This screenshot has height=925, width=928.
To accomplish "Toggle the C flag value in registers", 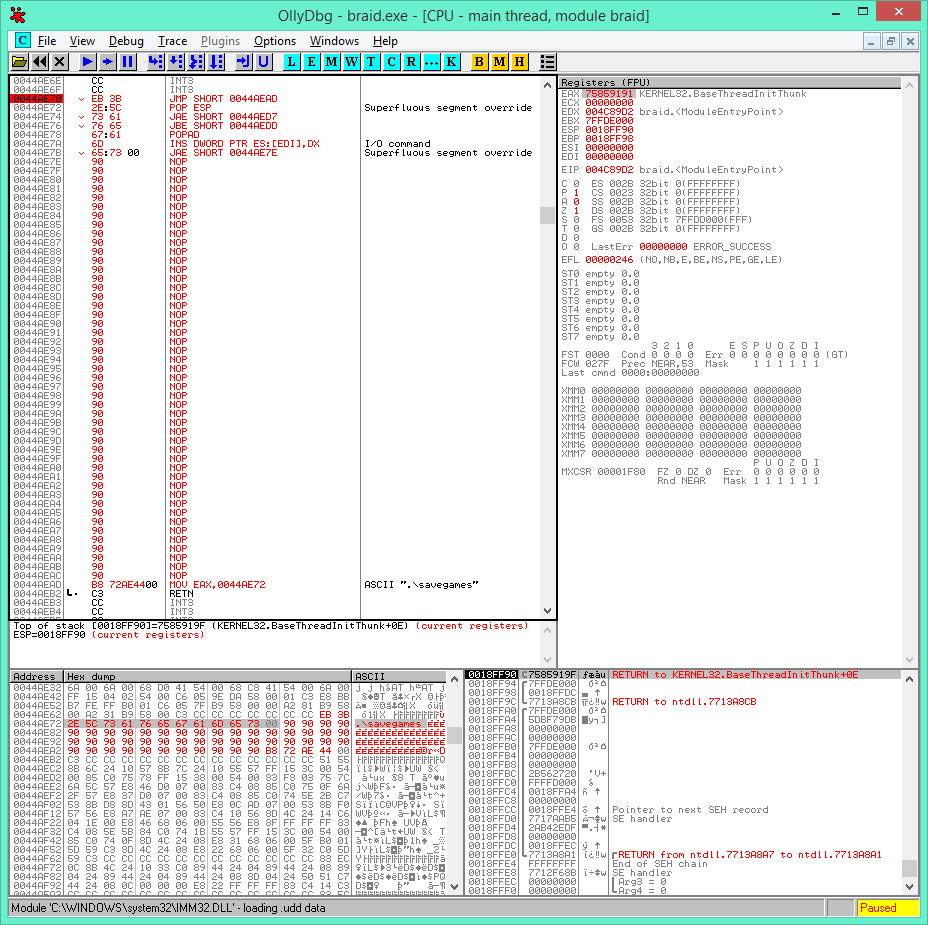I will pos(576,183).
